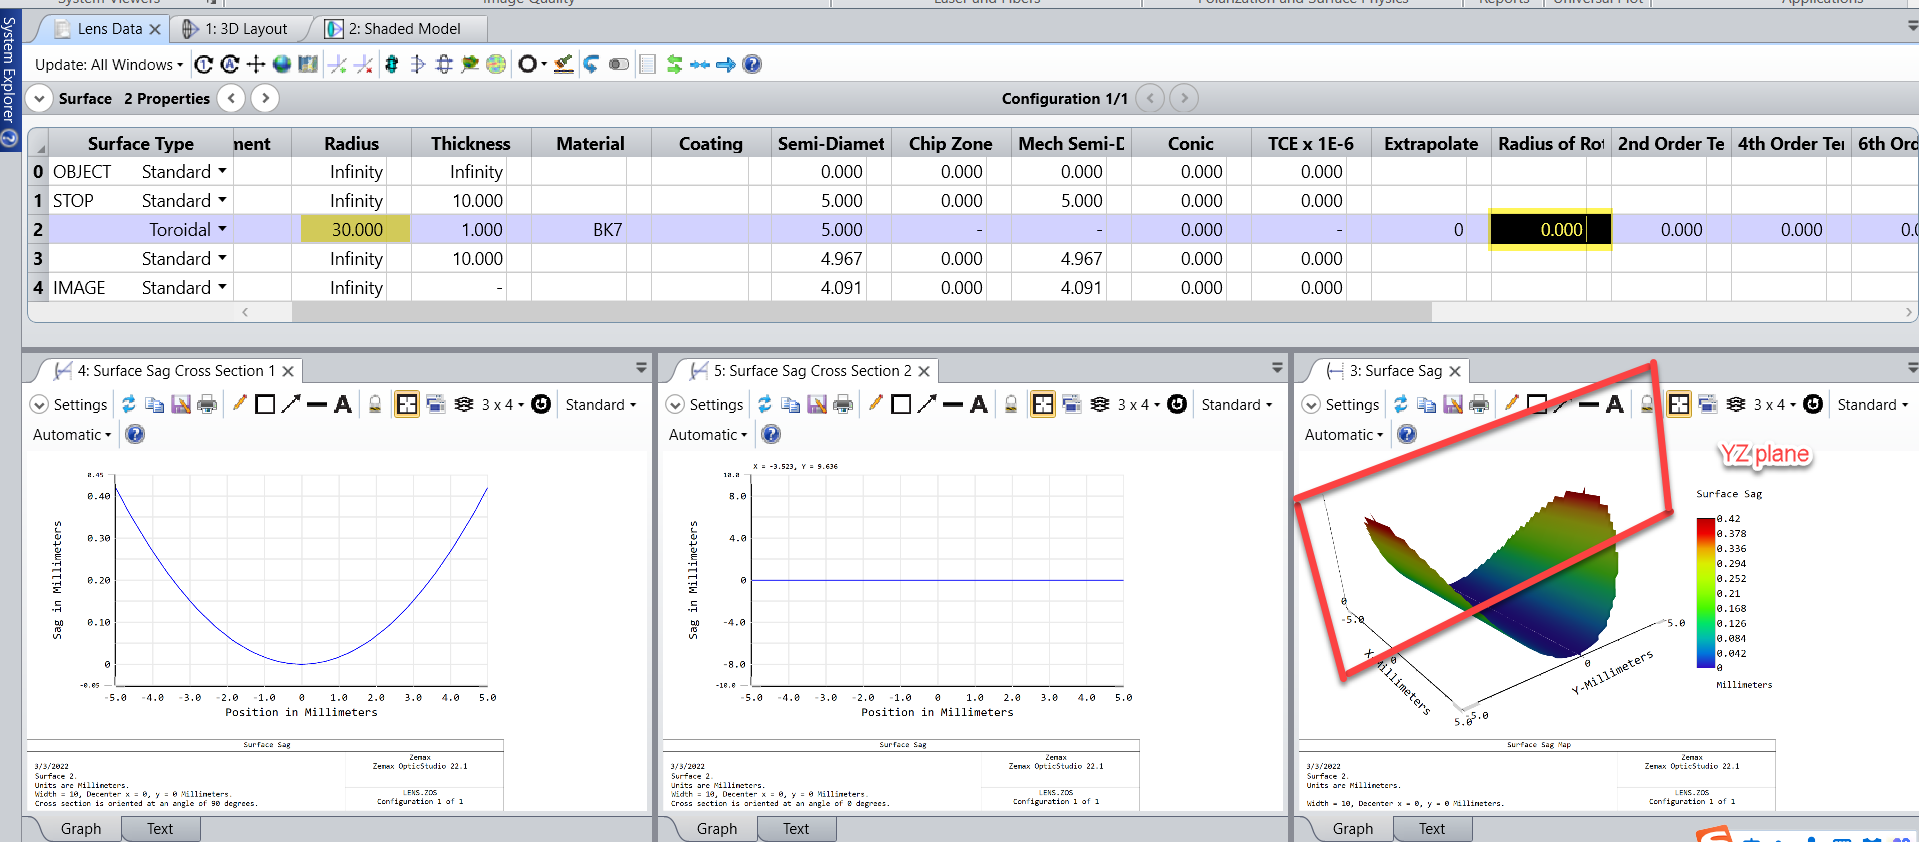Click the delete surface icon with red X
This screenshot has height=842, width=1919.
pyautogui.click(x=364, y=65)
